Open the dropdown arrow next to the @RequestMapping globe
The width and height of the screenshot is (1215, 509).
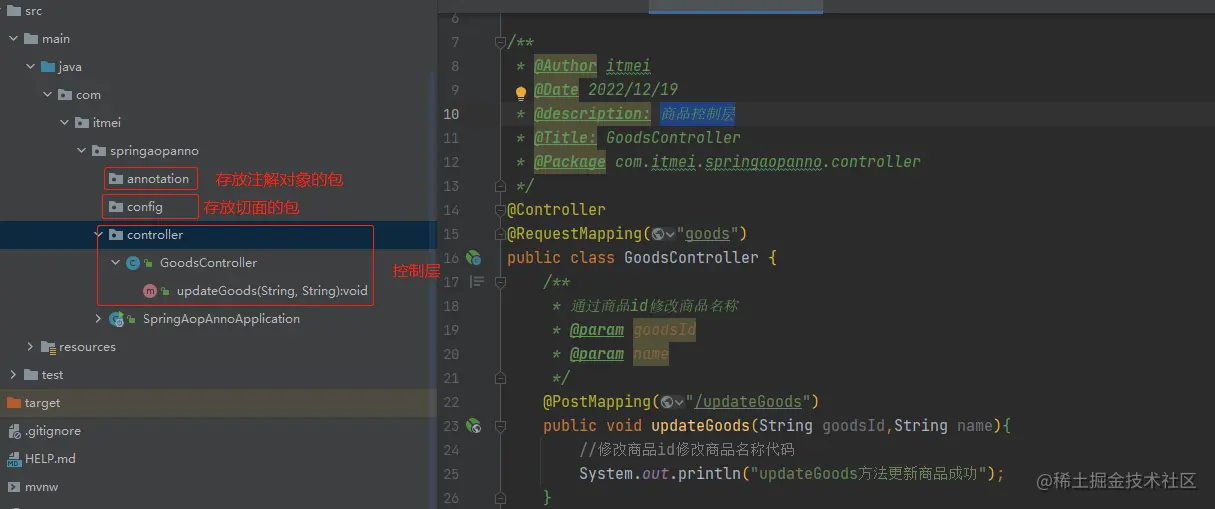671,234
